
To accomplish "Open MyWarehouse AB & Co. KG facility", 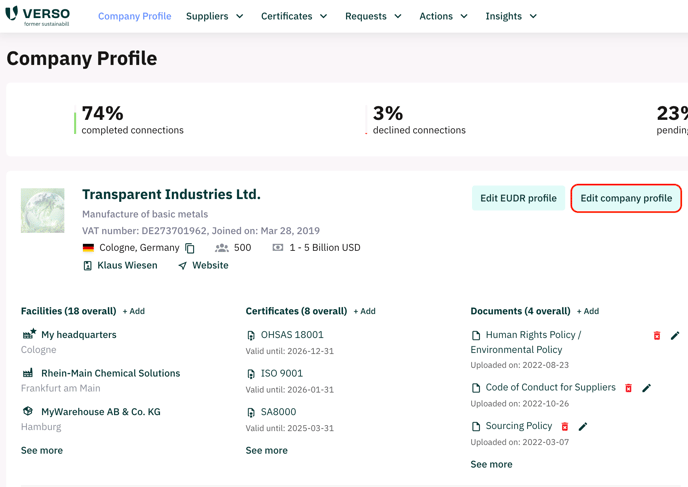I will pyautogui.click(x=101, y=412).
